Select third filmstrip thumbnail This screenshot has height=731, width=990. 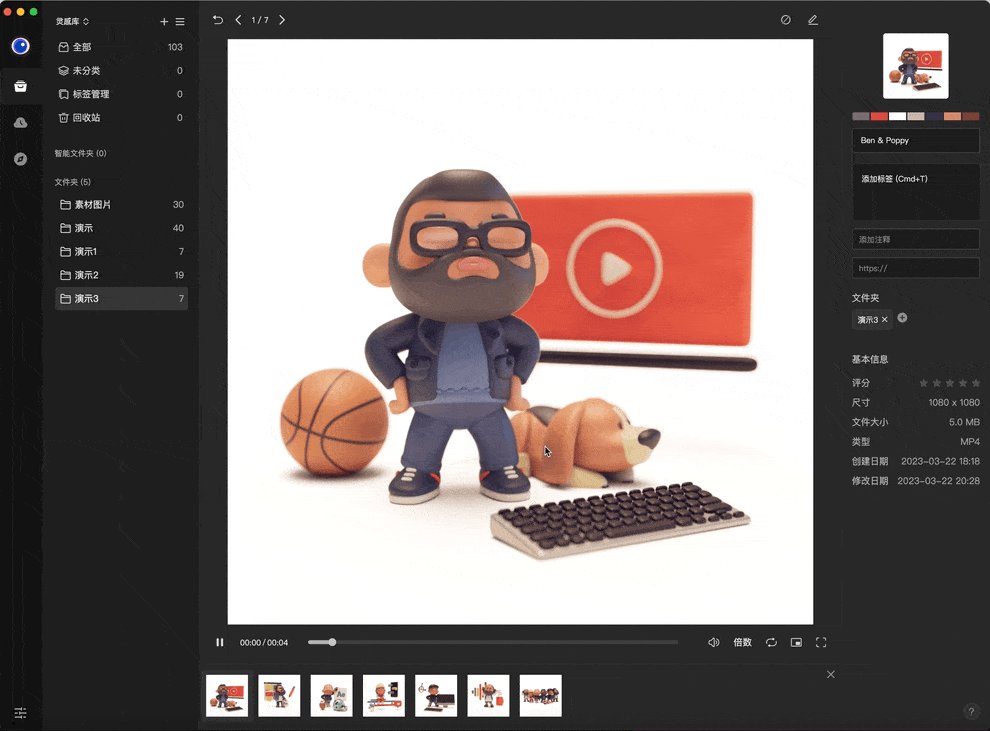pyautogui.click(x=331, y=696)
